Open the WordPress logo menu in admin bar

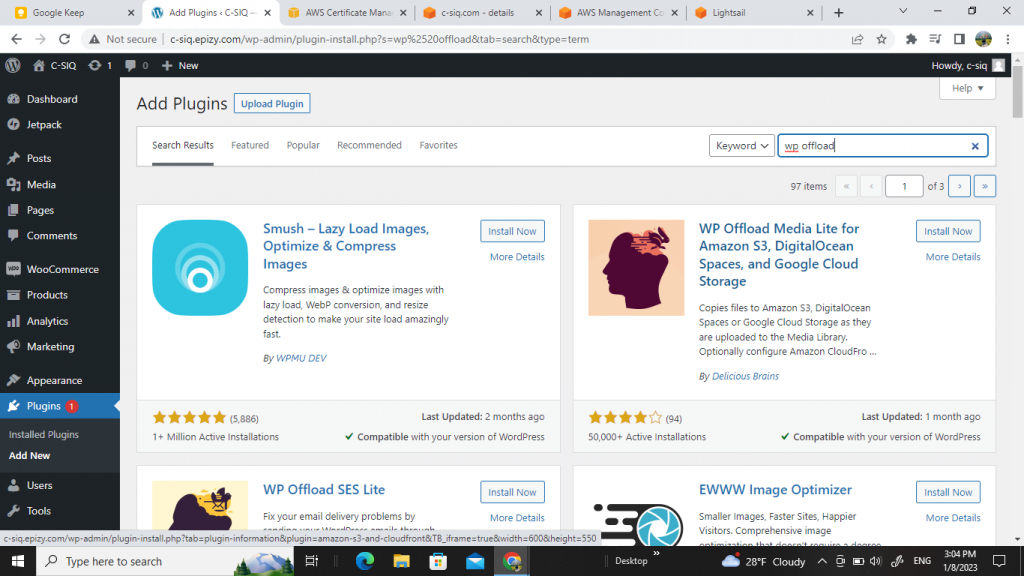(x=13, y=65)
